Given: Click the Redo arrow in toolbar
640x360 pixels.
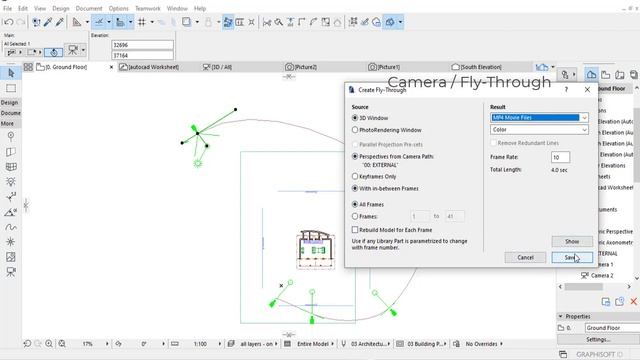Looking at the screenshot, I should 20,22.
